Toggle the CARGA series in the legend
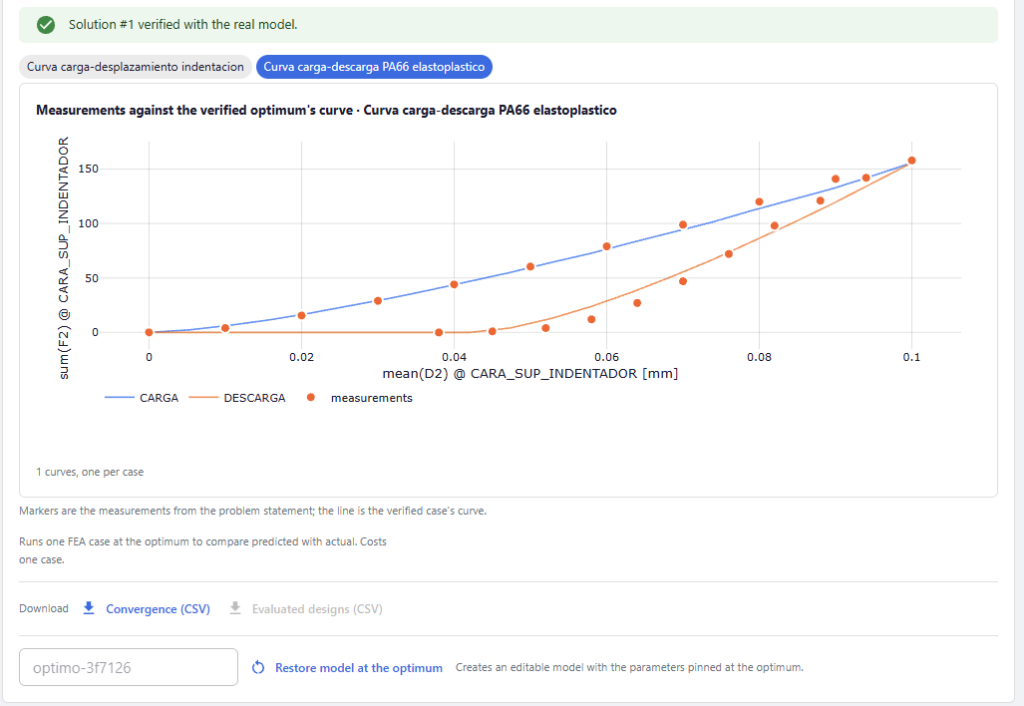The width and height of the screenshot is (1024, 706). coord(142,398)
